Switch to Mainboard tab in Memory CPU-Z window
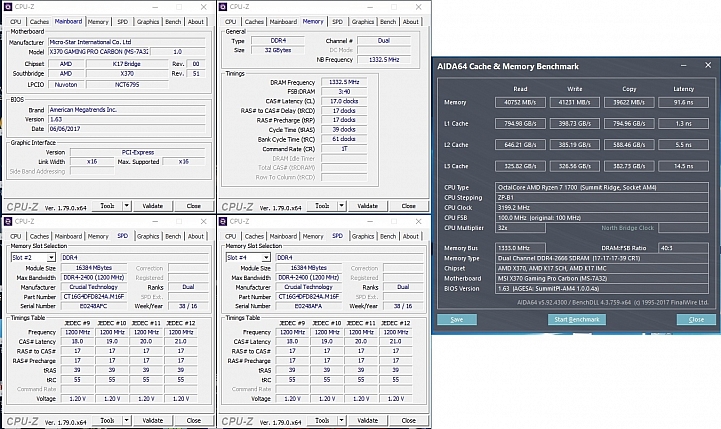Image resolution: width=721 pixels, height=429 pixels. point(283,22)
